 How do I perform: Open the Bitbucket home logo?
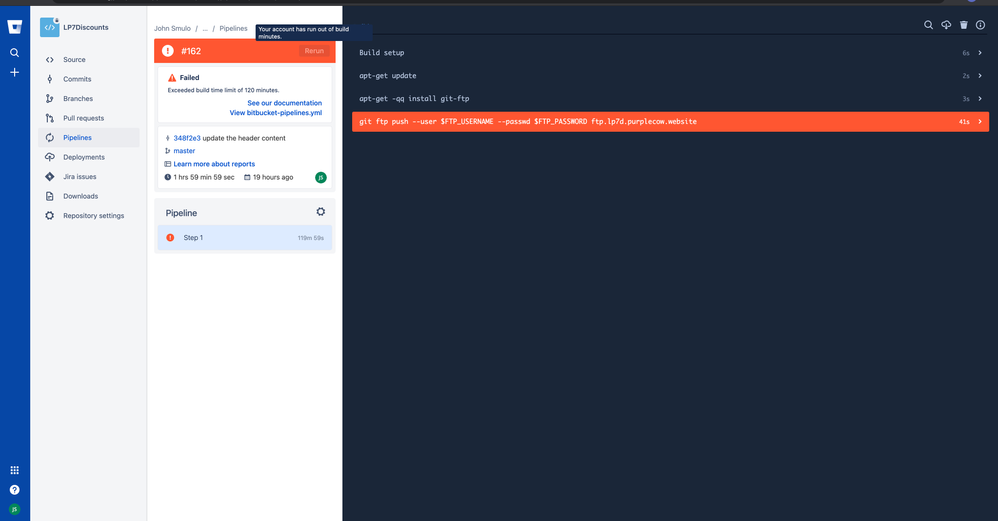[15, 27]
